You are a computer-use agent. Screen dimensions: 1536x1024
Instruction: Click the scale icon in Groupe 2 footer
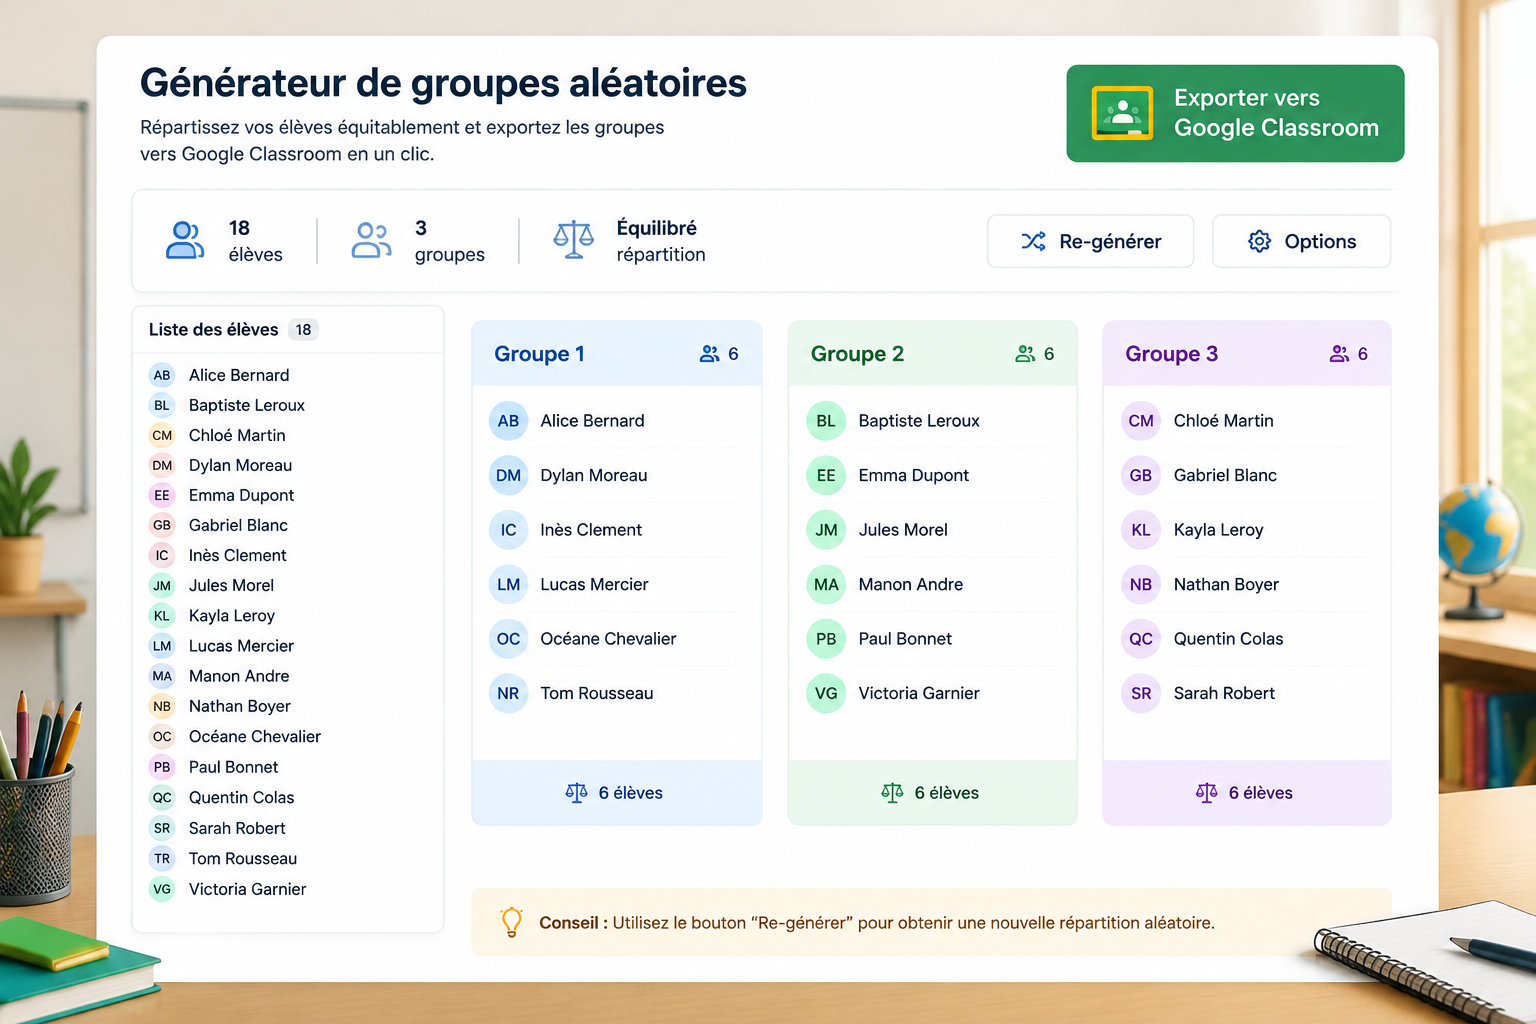click(892, 793)
